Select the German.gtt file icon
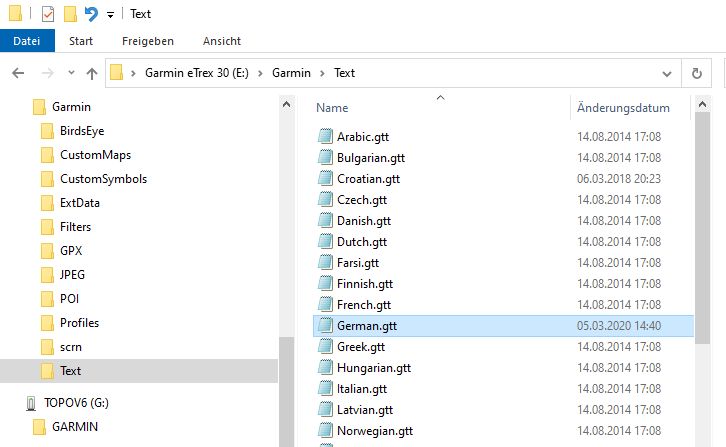The image size is (726, 447). pos(325,326)
